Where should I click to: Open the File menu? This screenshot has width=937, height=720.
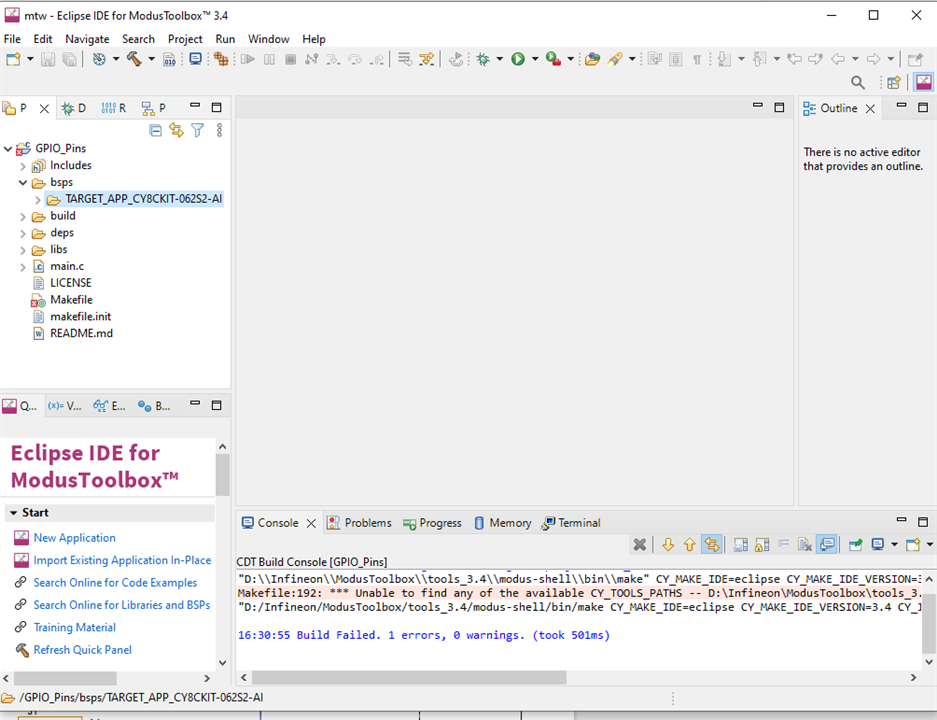12,39
